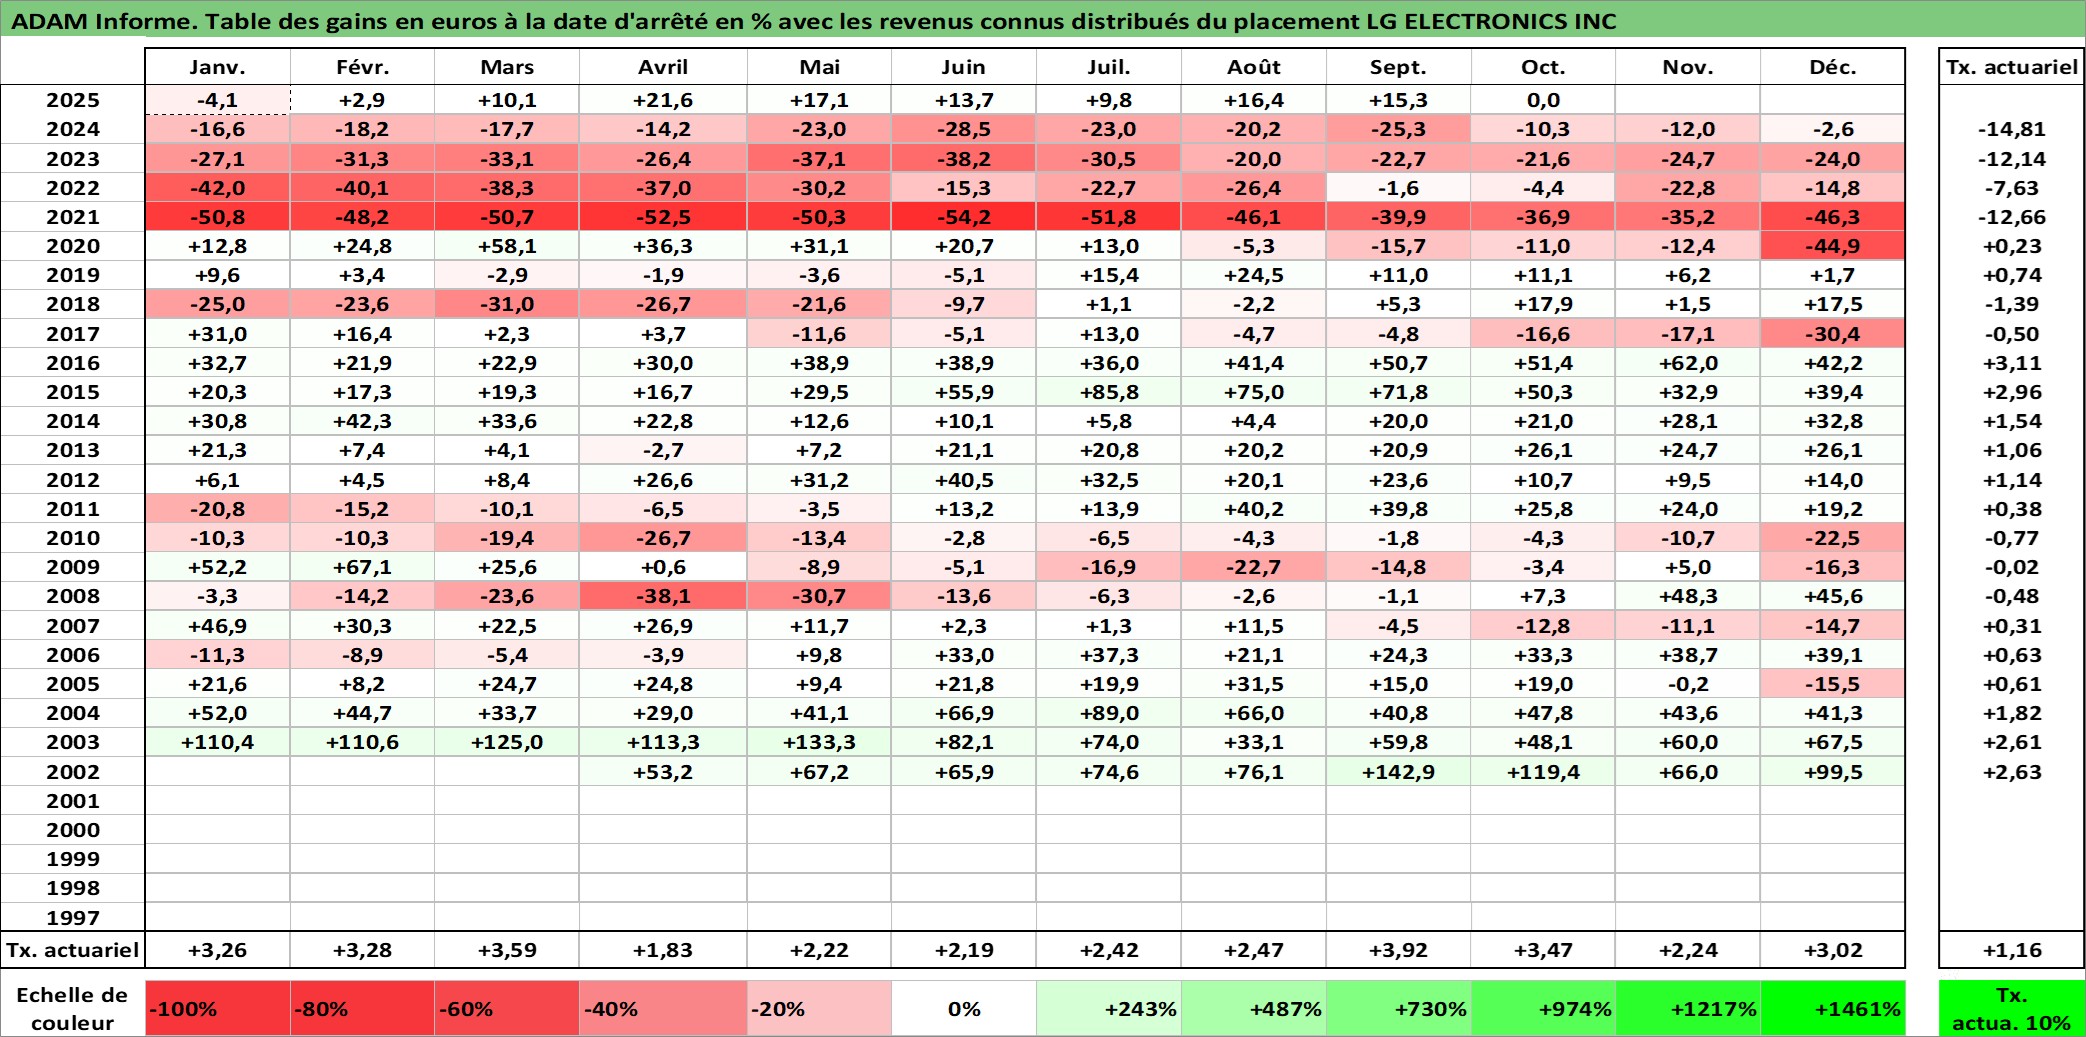This screenshot has width=2086, height=1037.
Task: Click the +133,3 cell for May 2003
Action: click(819, 742)
